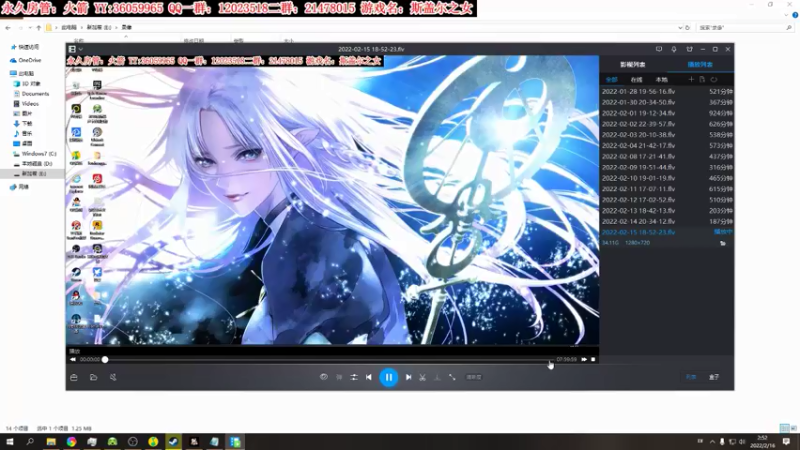Open the toolbox icon in the player
Screen dimensions: 800x450
(74, 378)
